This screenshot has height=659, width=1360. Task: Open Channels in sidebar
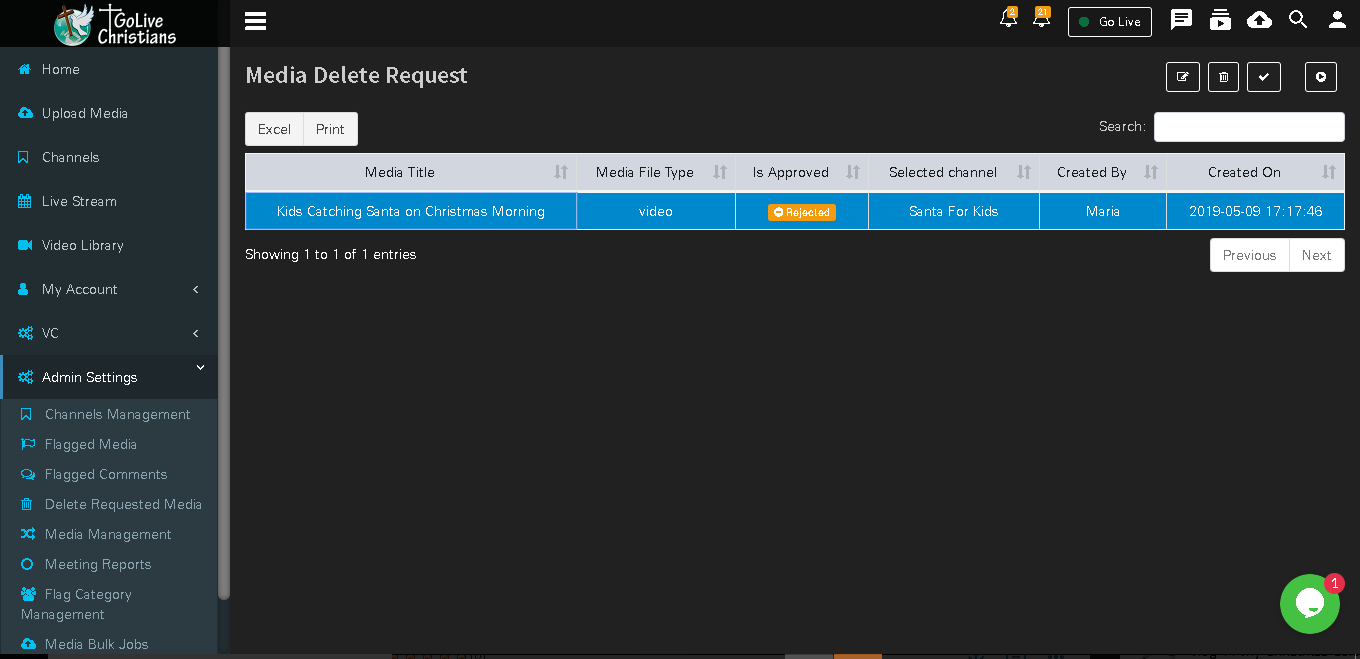pyautogui.click(x=108, y=157)
